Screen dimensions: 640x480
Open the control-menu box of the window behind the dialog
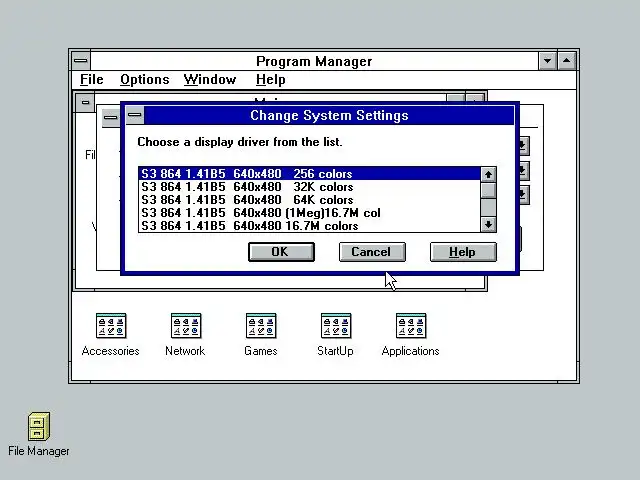pos(110,118)
